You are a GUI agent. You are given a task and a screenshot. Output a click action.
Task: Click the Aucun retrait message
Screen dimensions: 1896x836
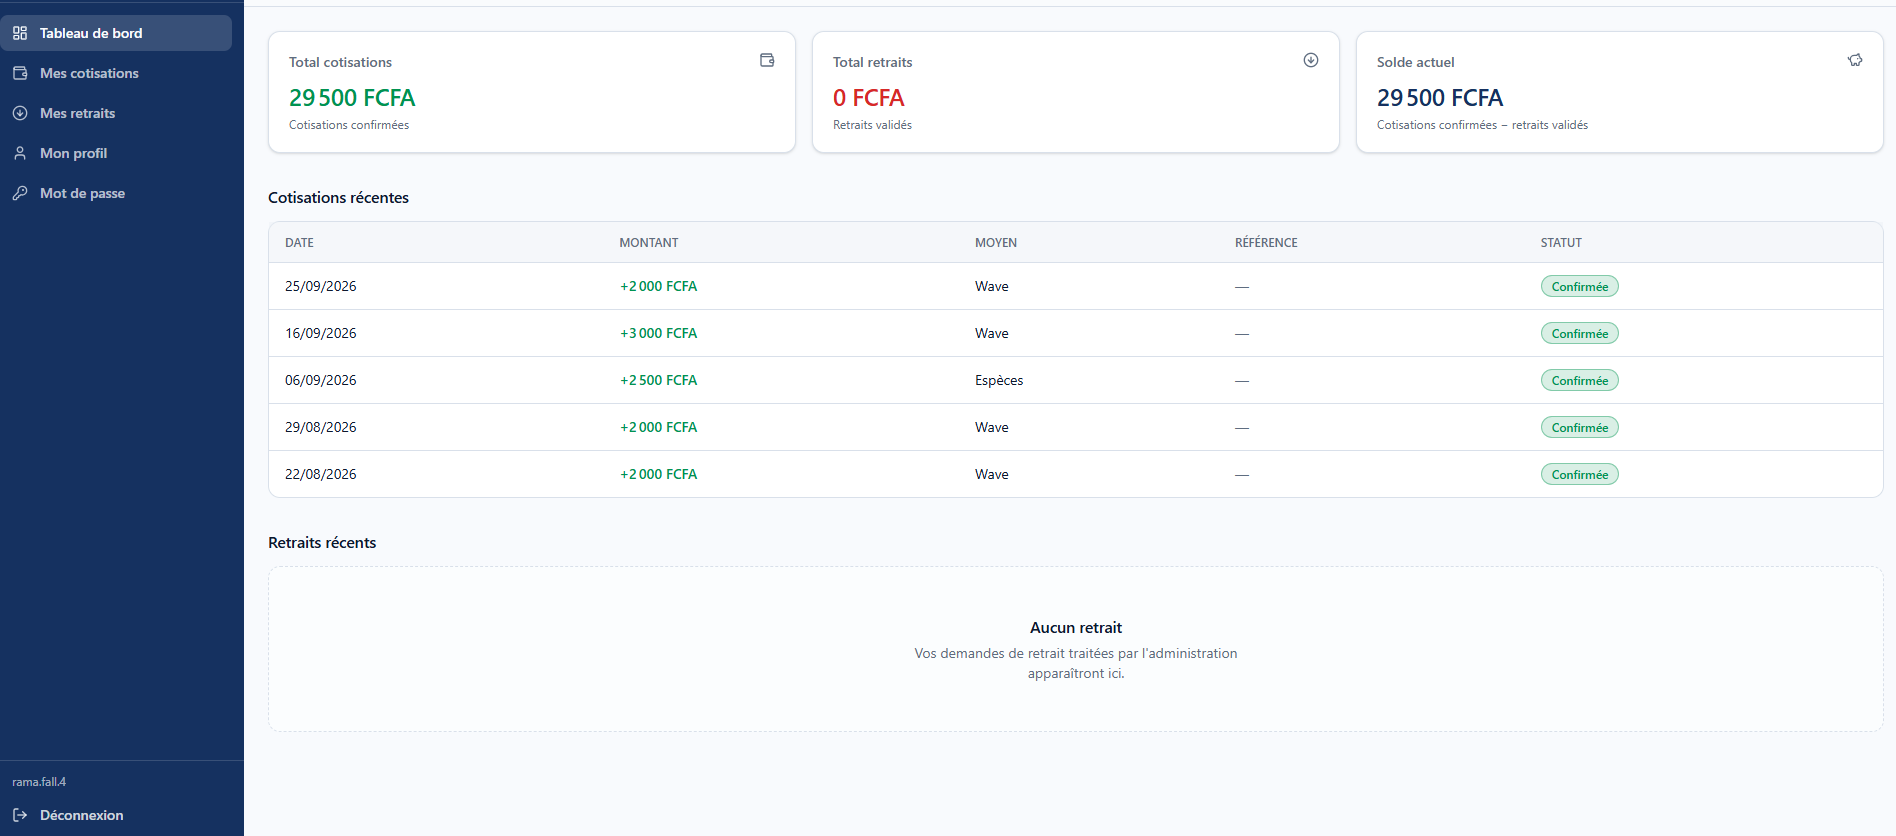pos(1076,628)
